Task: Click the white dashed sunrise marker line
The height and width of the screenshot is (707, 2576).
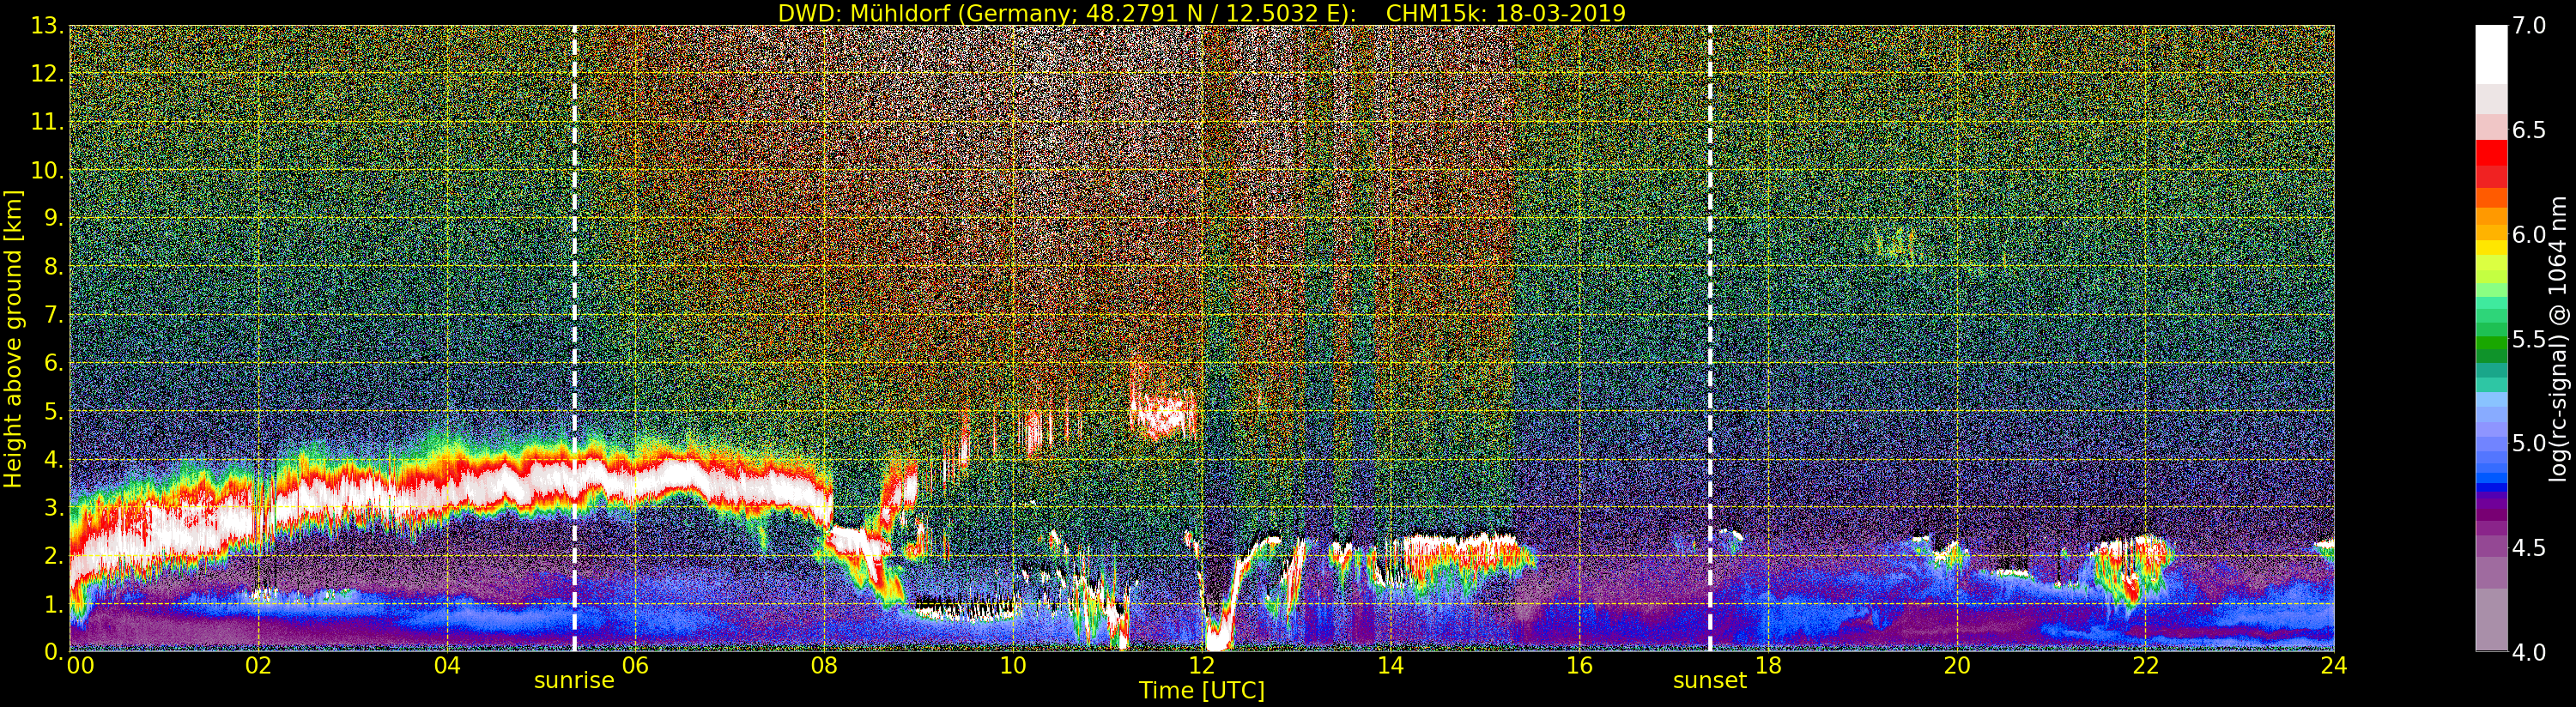Action: 574,338
